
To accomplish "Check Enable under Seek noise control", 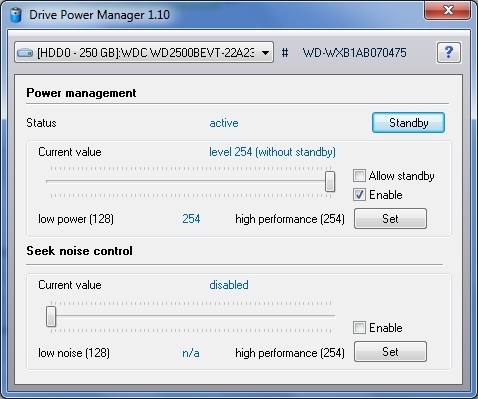I will click(x=359, y=328).
